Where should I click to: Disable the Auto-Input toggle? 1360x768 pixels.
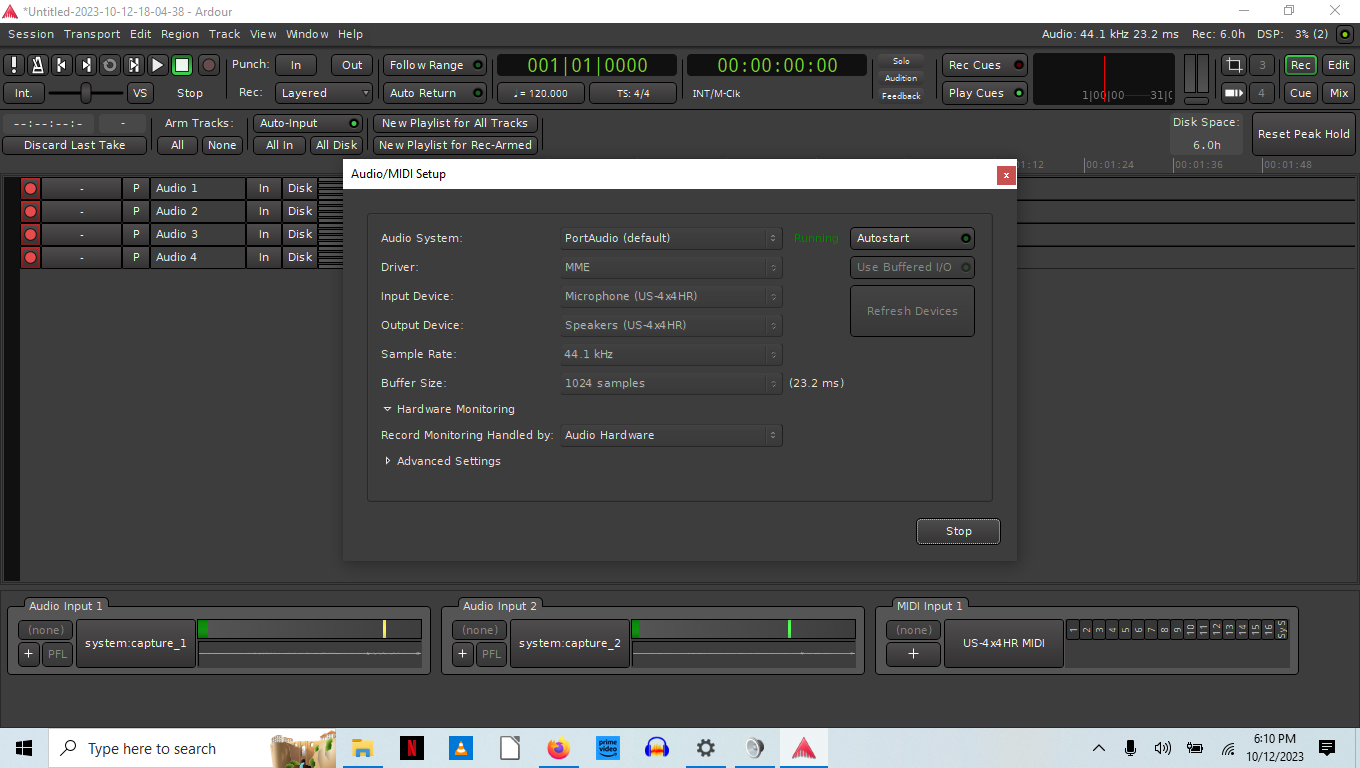(x=307, y=123)
